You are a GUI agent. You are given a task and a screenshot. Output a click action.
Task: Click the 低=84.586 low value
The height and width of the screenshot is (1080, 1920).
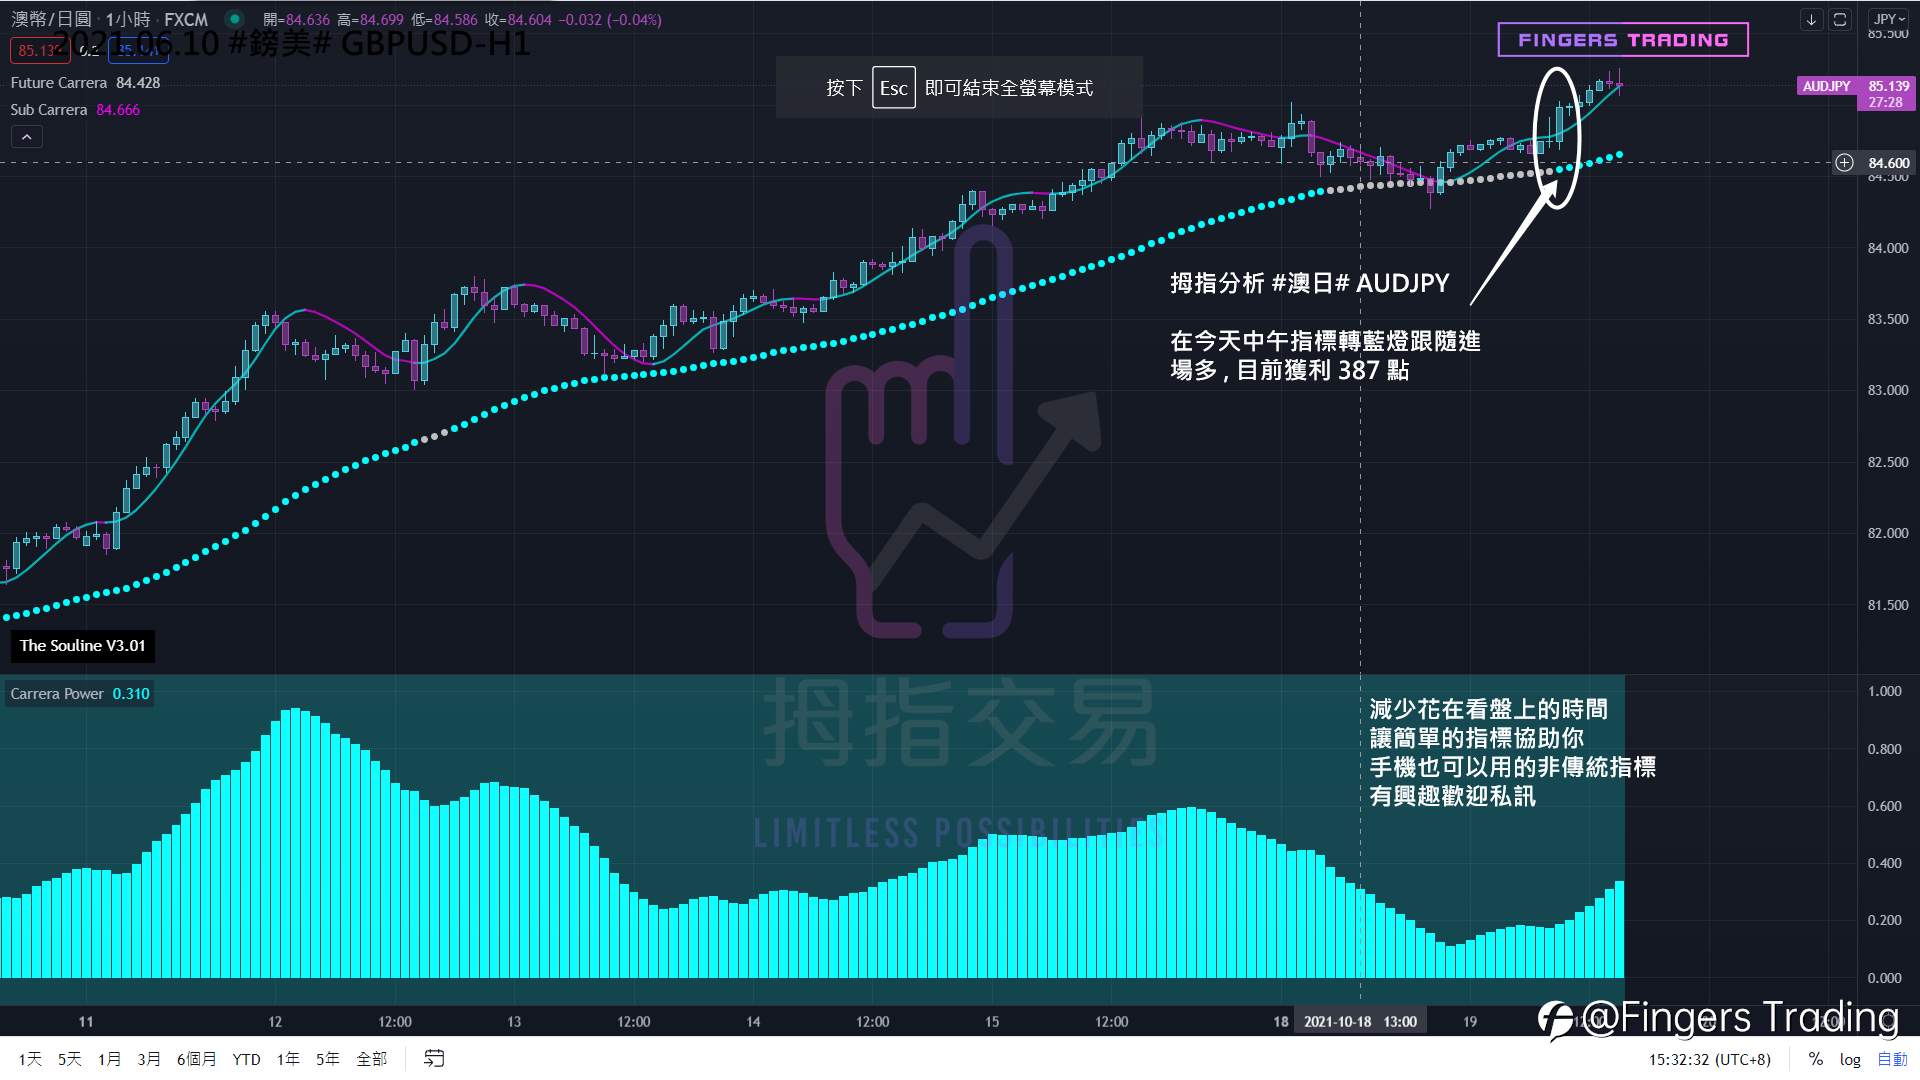(x=444, y=19)
